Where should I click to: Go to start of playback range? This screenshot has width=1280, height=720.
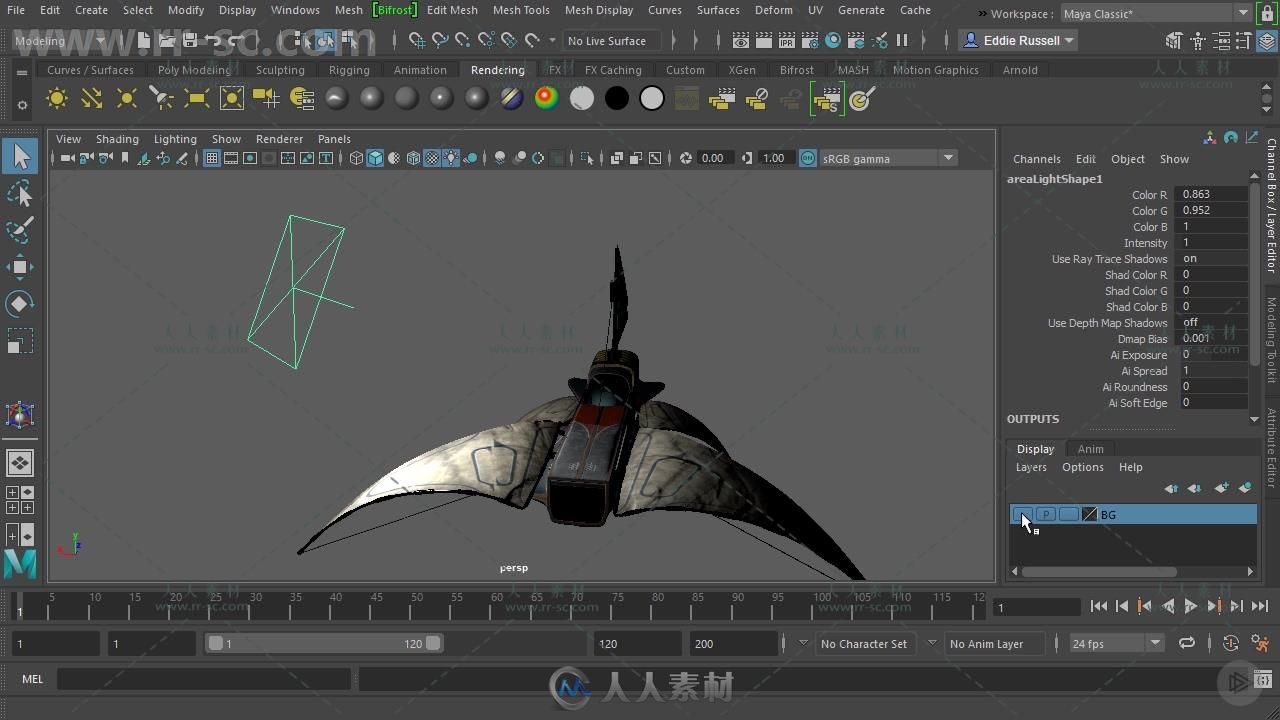pyautogui.click(x=1099, y=606)
